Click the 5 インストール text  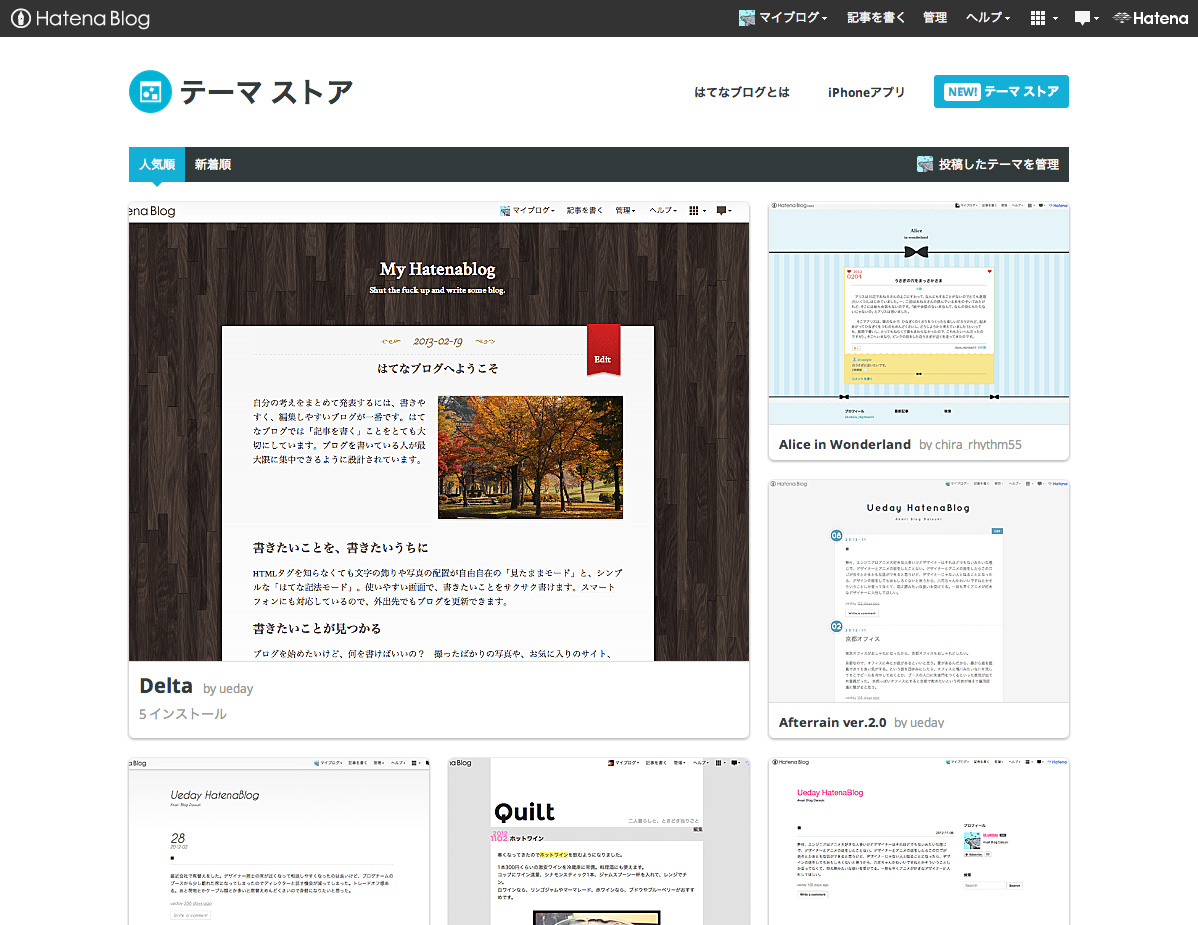tap(183, 714)
